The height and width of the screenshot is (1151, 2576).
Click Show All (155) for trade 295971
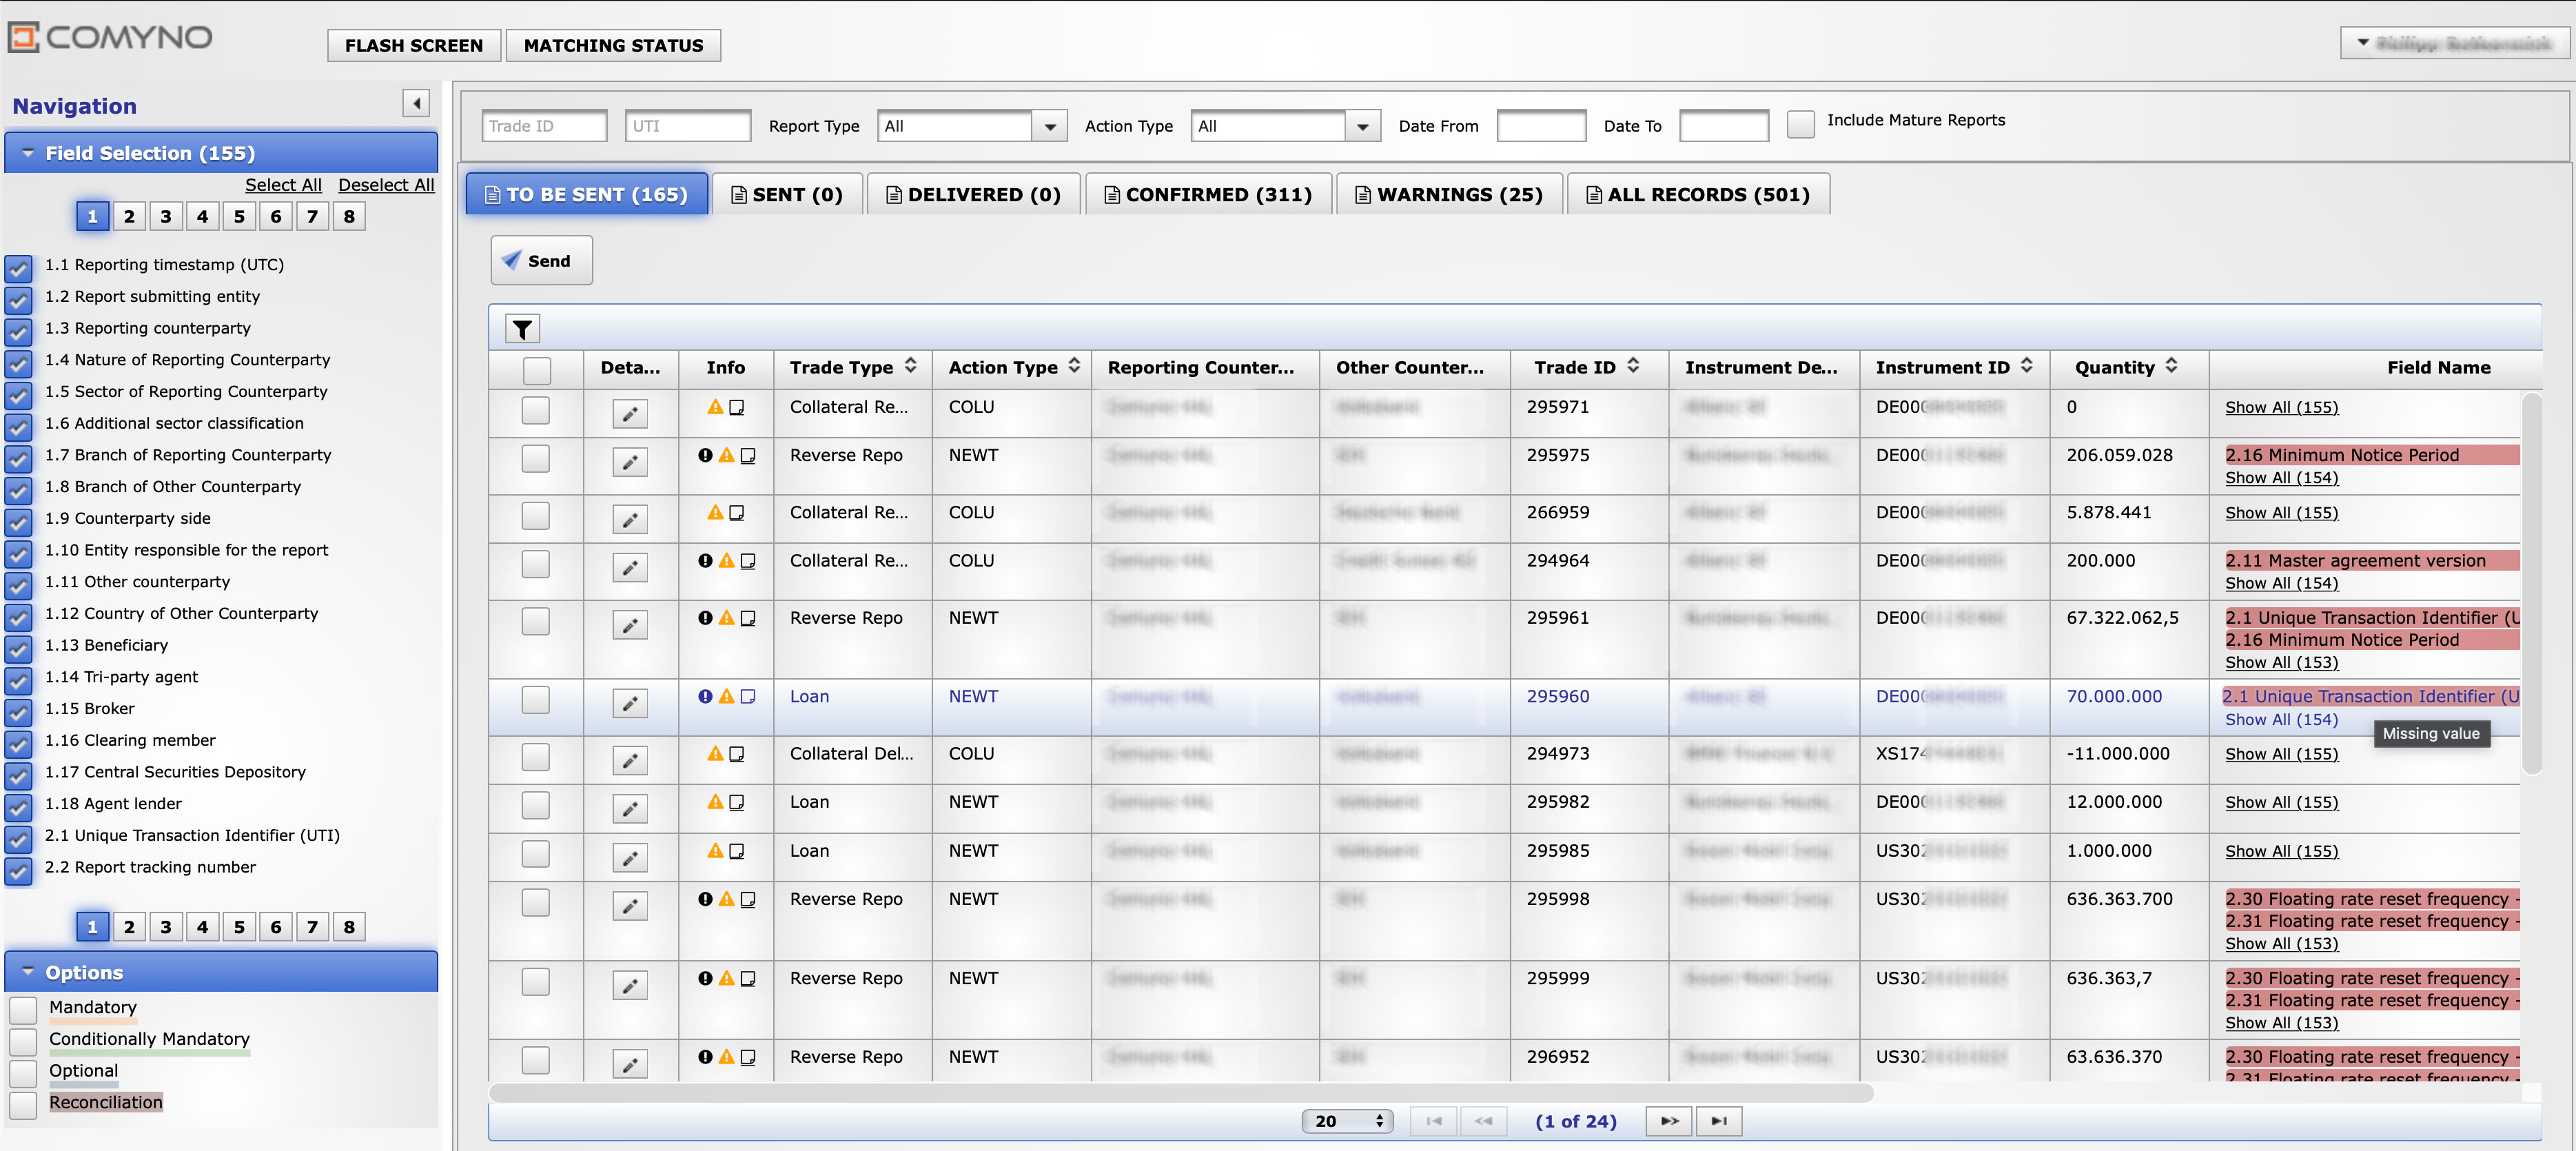(2281, 407)
